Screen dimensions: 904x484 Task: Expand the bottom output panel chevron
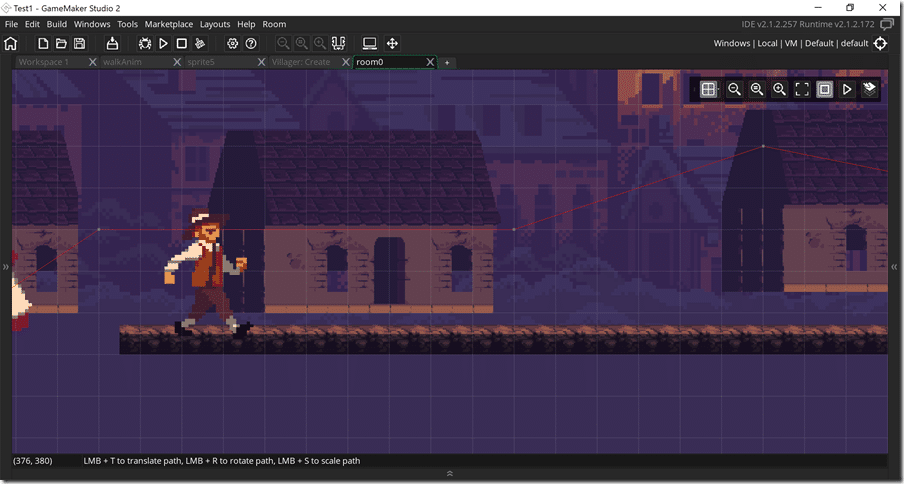(450, 474)
